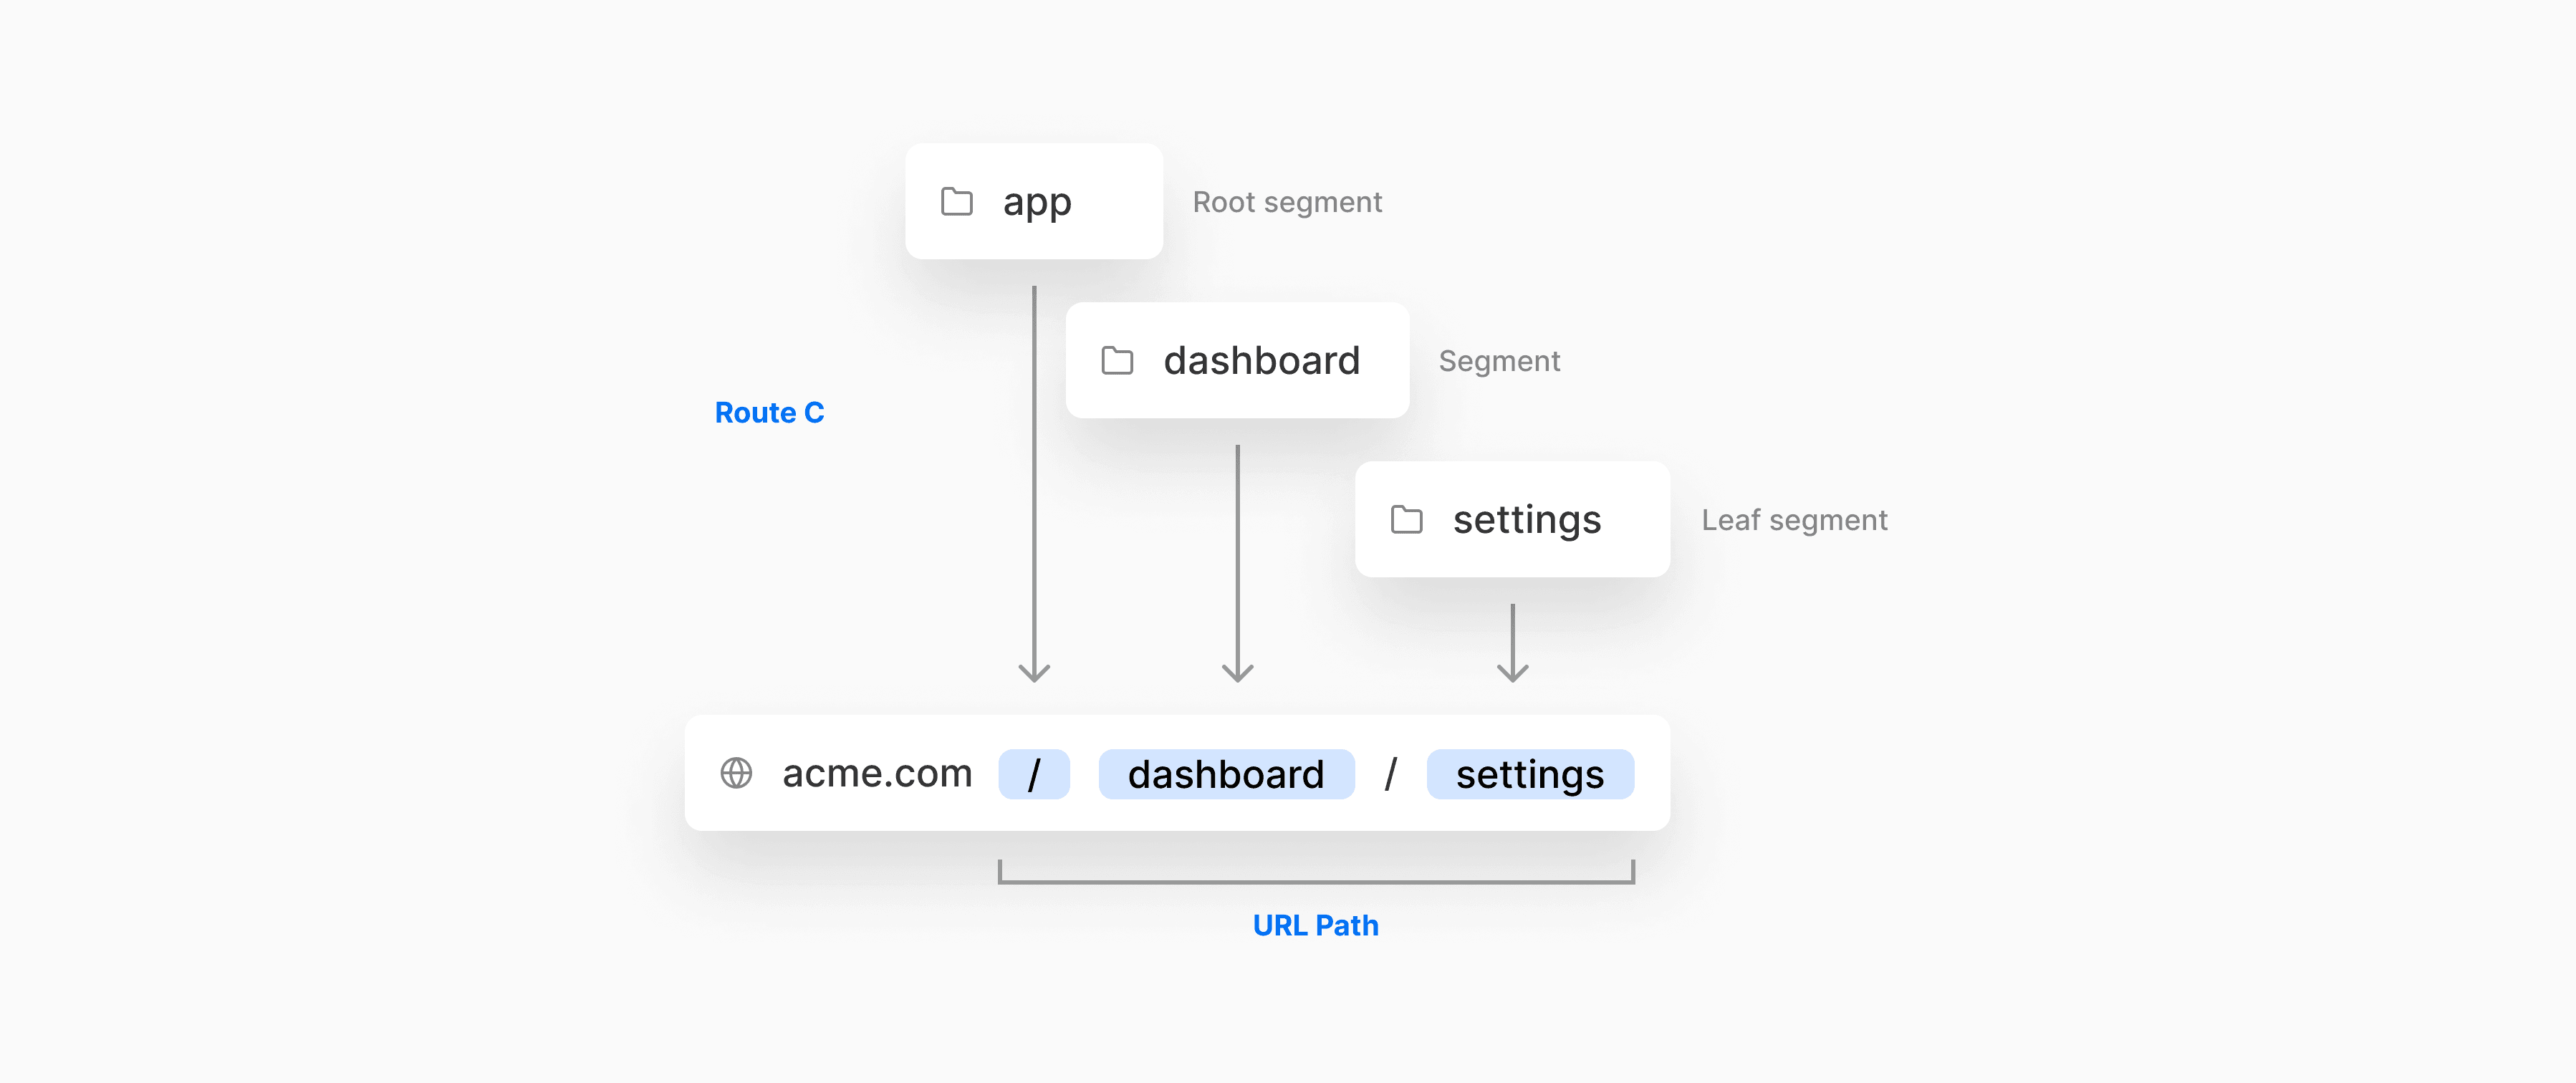Click the URL Path label
Screen dimensions: 2576x1083
[1316, 925]
